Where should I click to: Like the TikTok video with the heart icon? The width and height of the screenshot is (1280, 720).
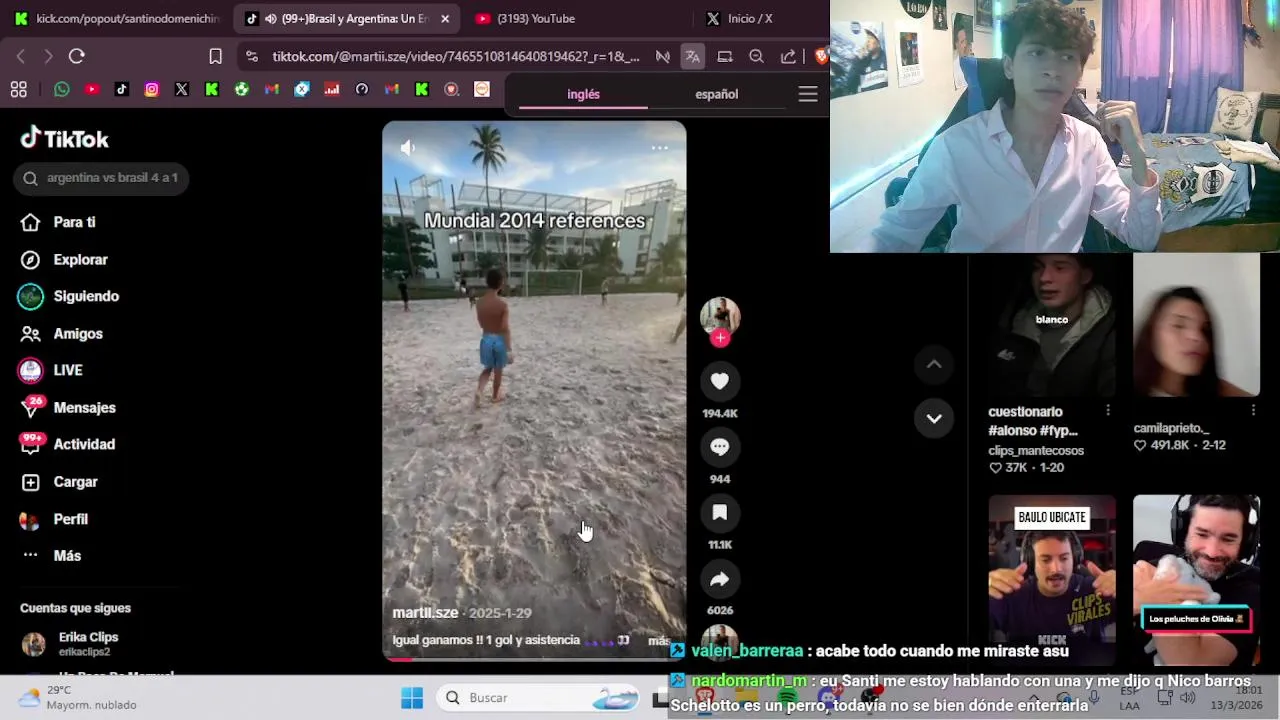pos(720,381)
